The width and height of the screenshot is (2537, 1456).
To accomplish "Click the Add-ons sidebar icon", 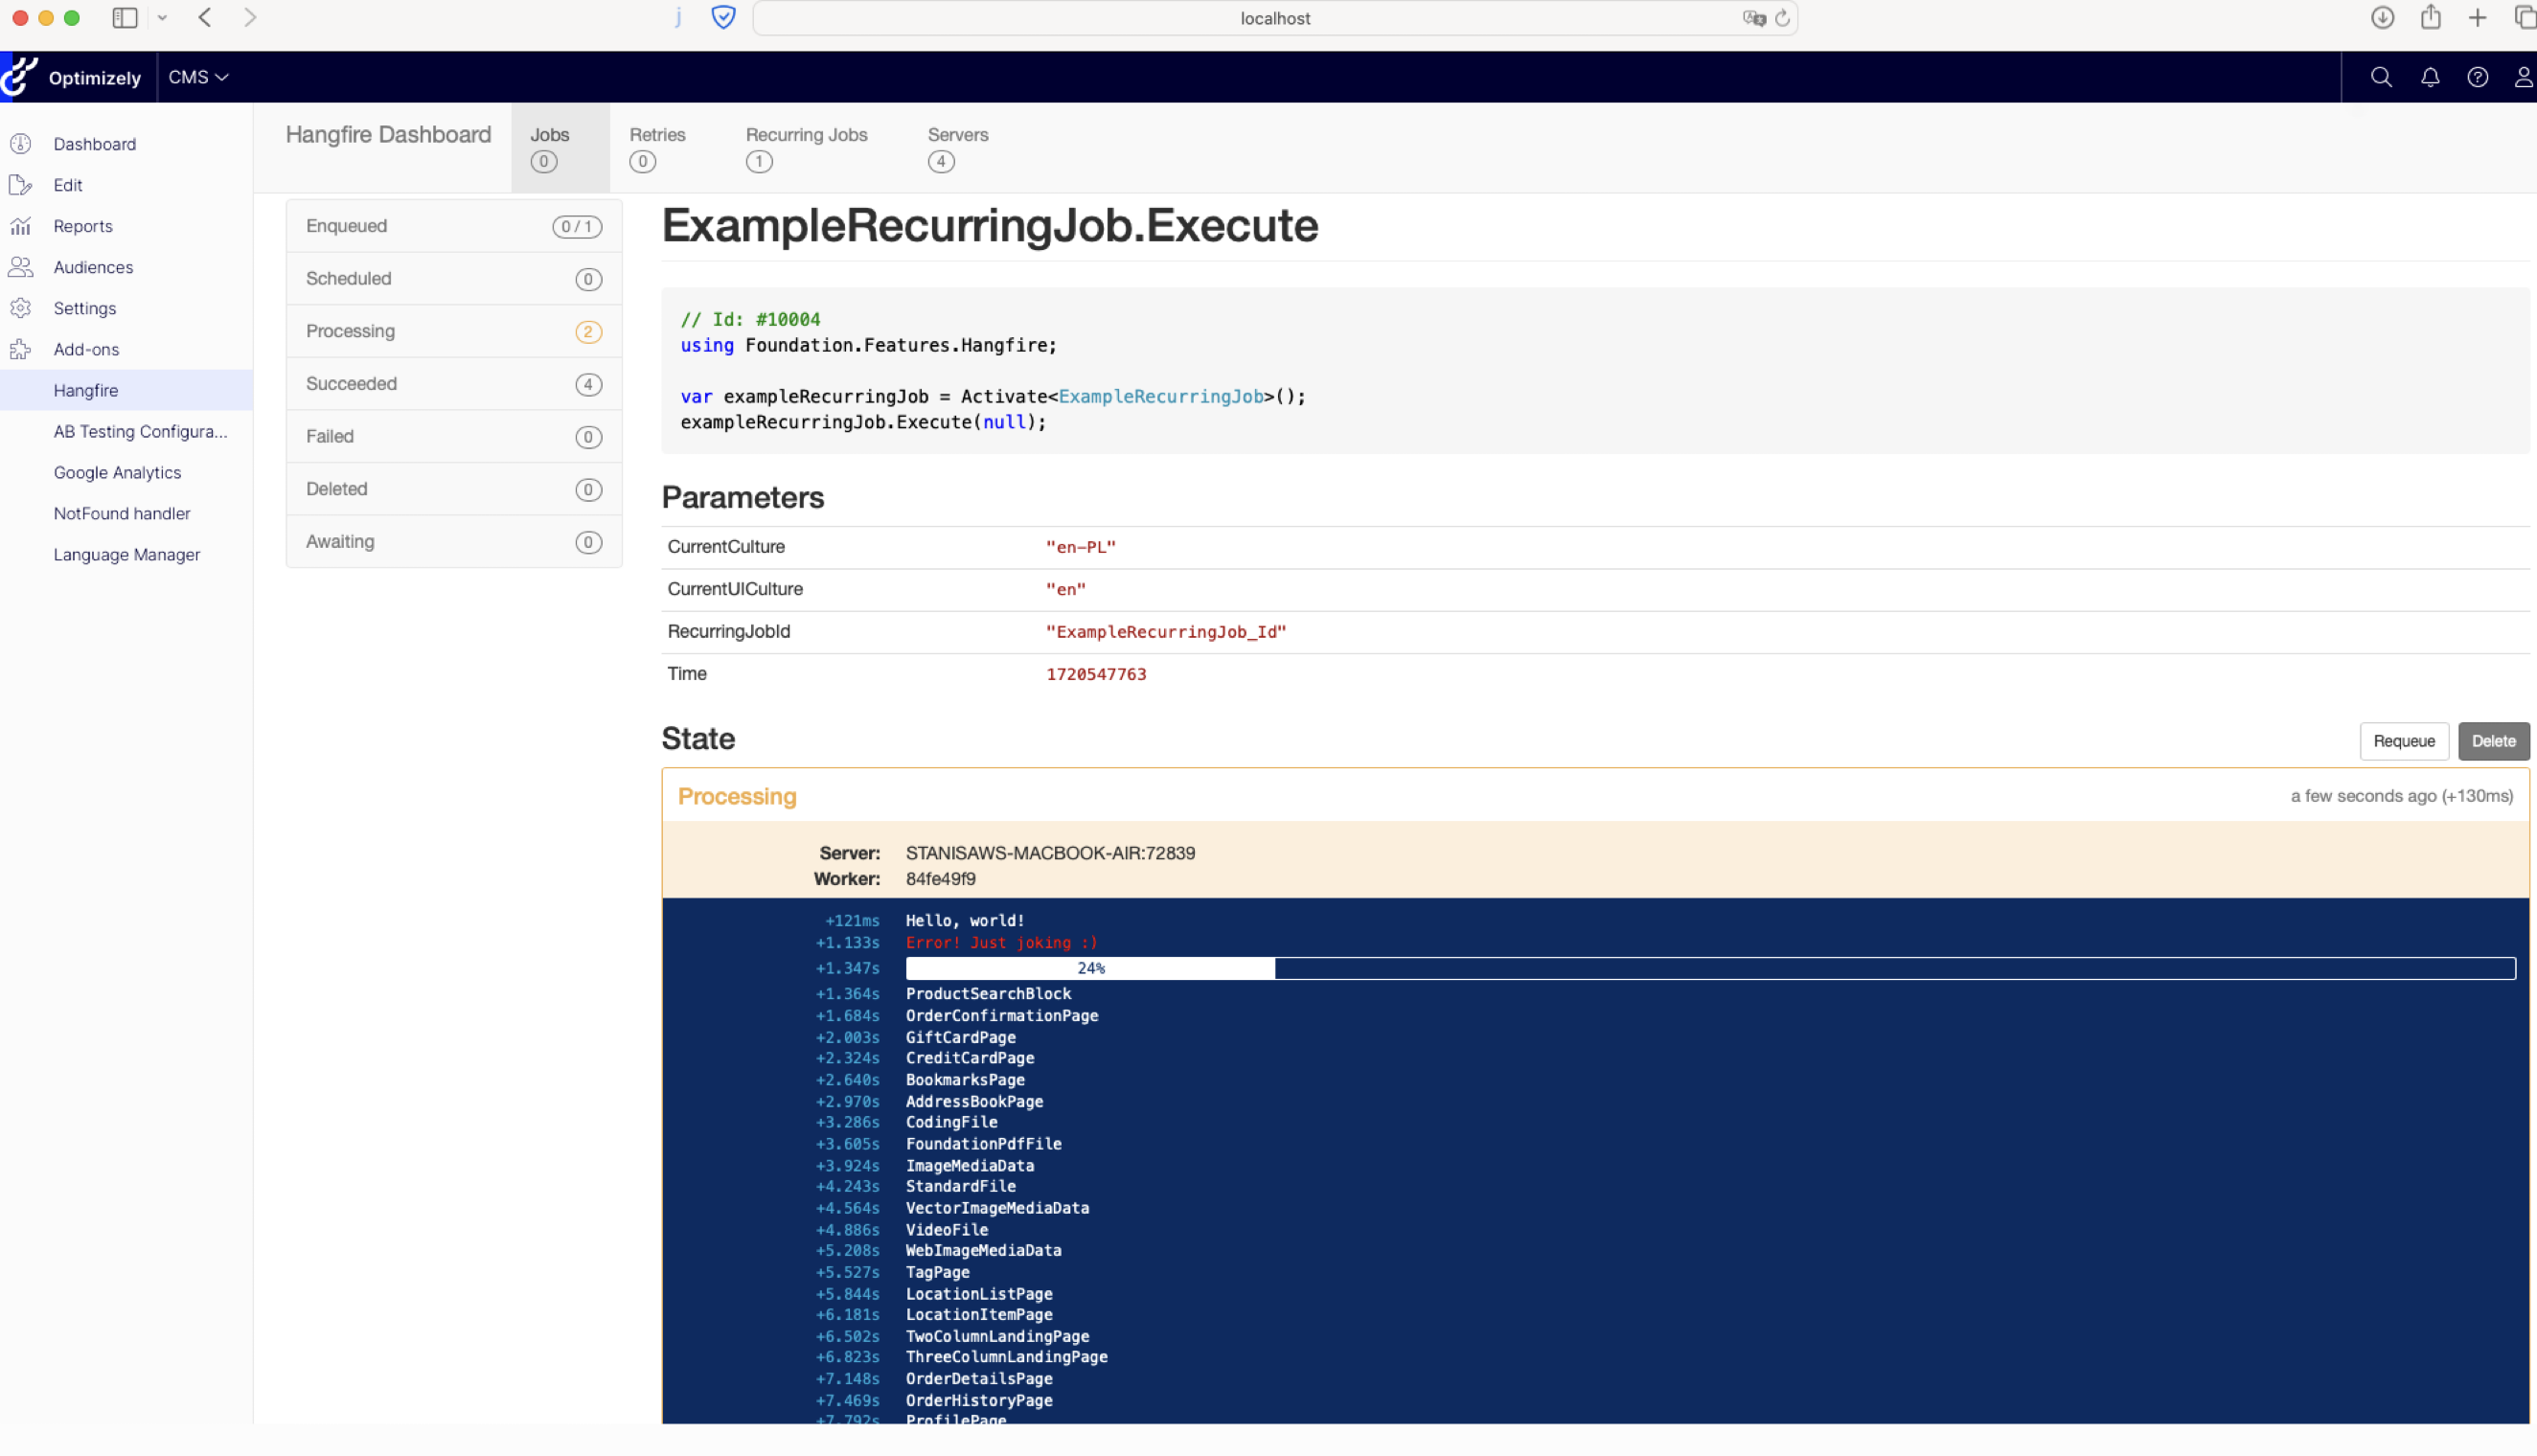I will click(21, 349).
